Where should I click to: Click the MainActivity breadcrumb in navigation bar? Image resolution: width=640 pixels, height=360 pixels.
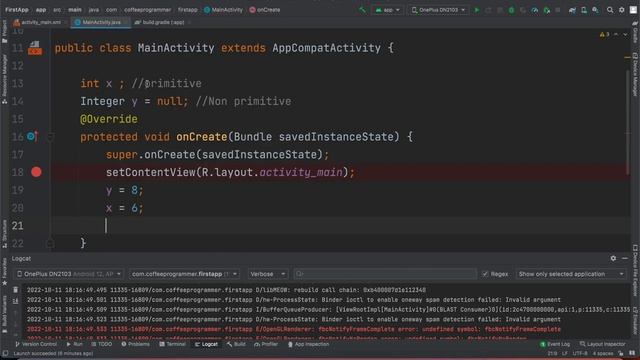pos(223,10)
